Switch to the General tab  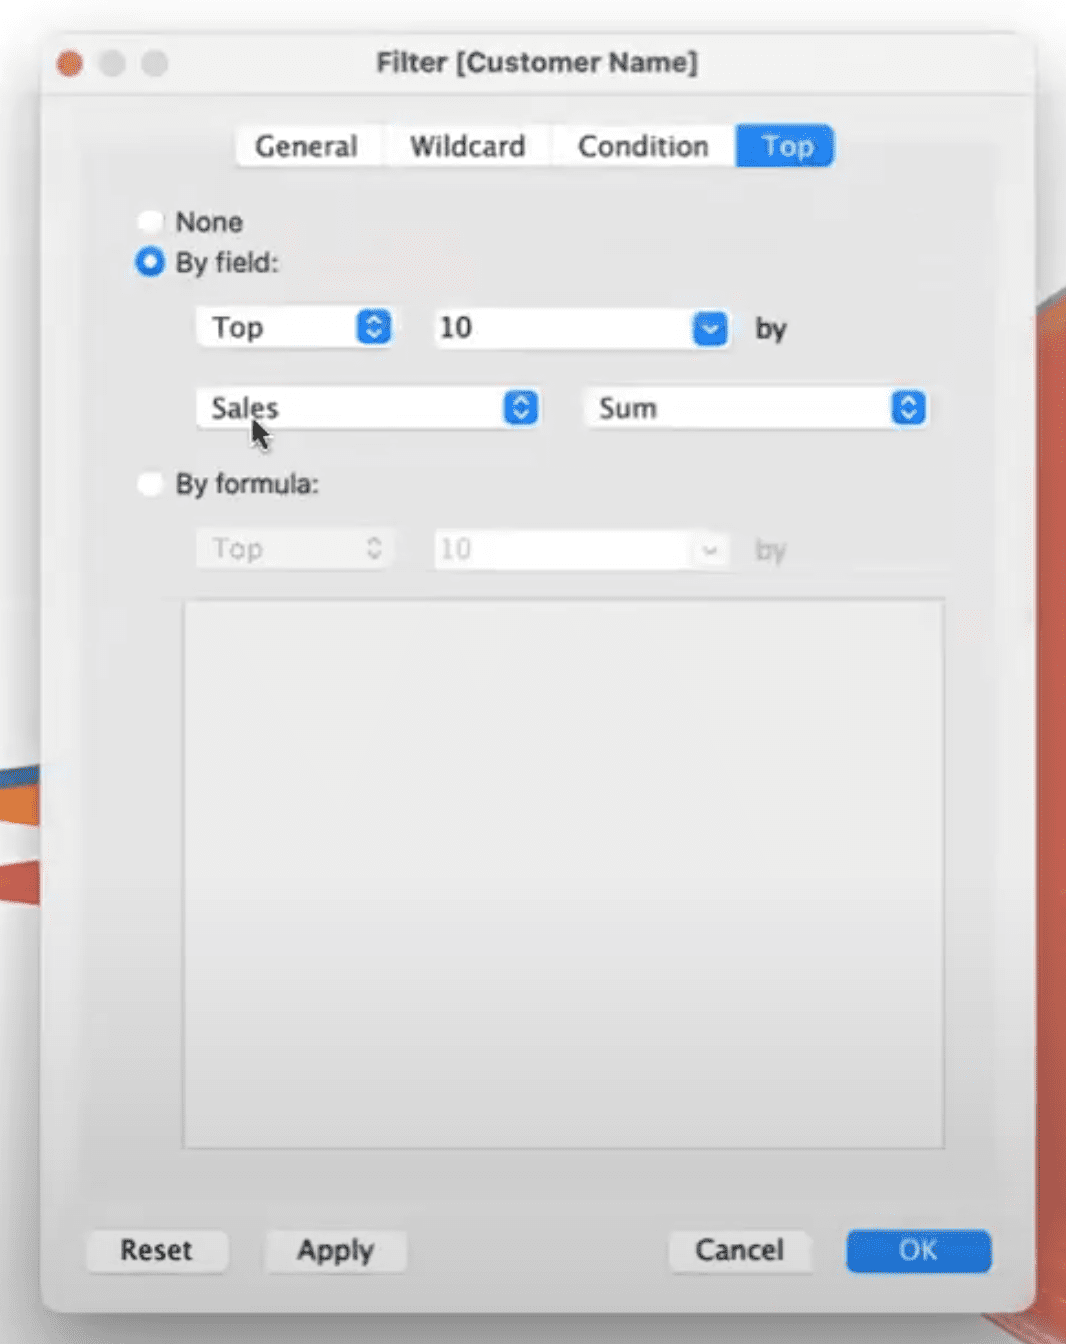click(306, 146)
